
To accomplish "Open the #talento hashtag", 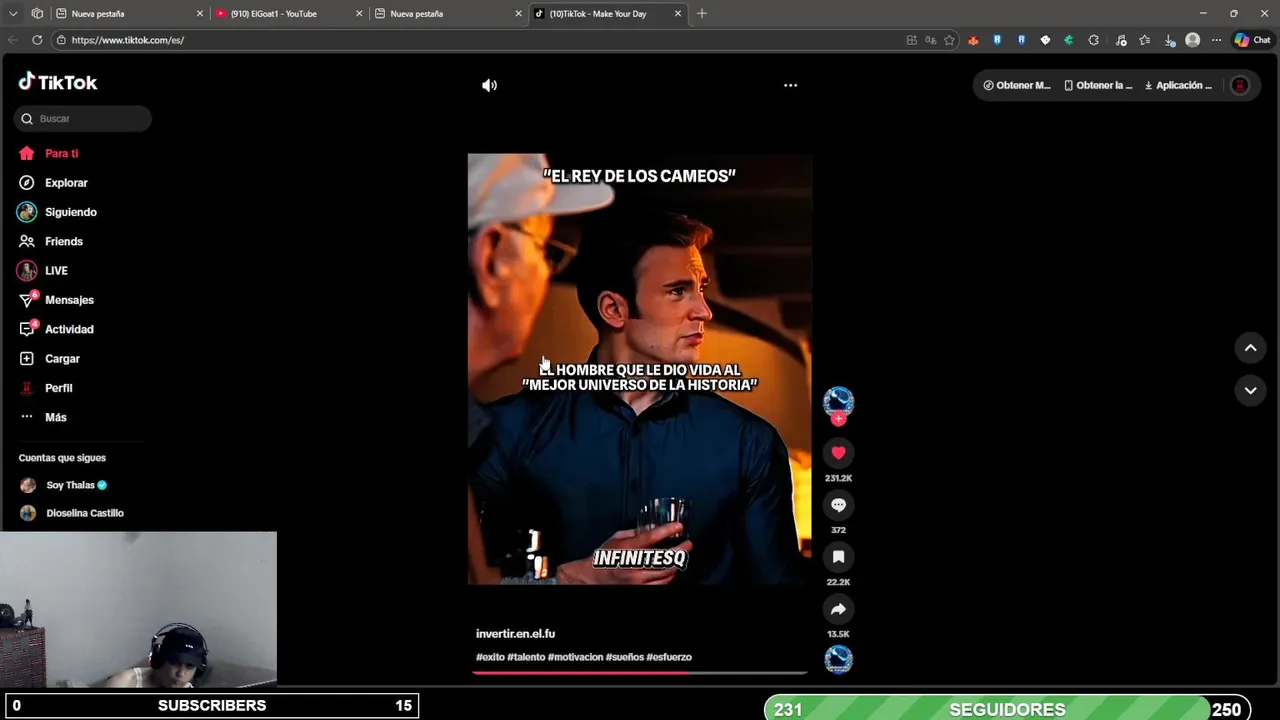I will 526,657.
